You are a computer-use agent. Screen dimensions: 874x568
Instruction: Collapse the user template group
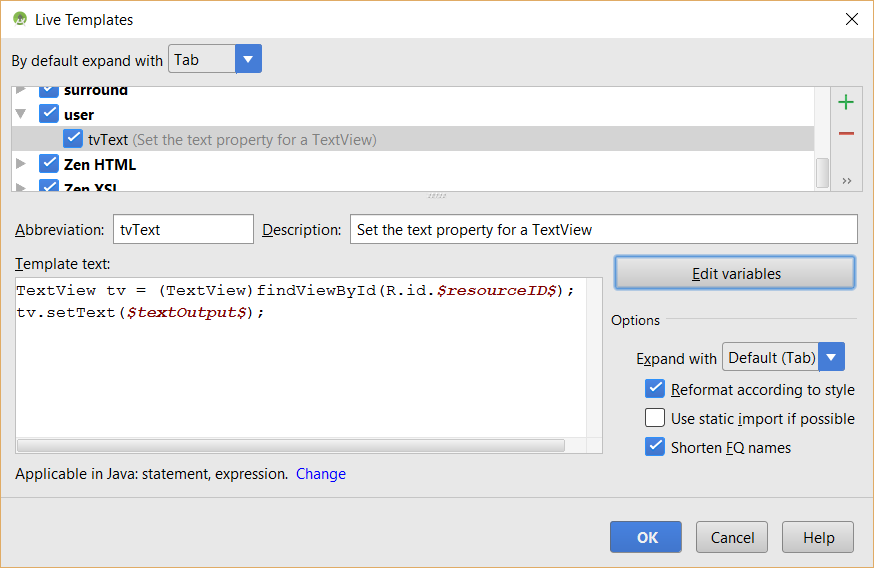tap(21, 114)
